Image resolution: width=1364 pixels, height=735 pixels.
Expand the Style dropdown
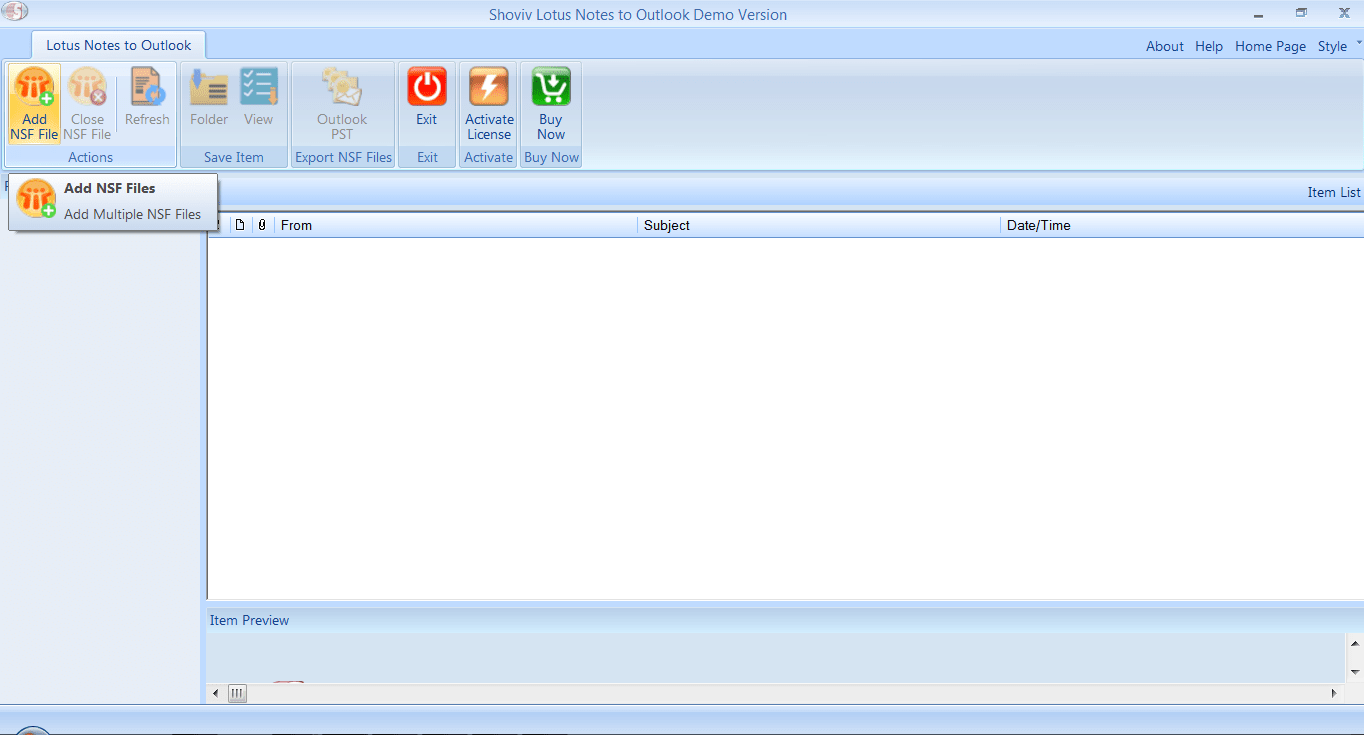click(x=1339, y=46)
